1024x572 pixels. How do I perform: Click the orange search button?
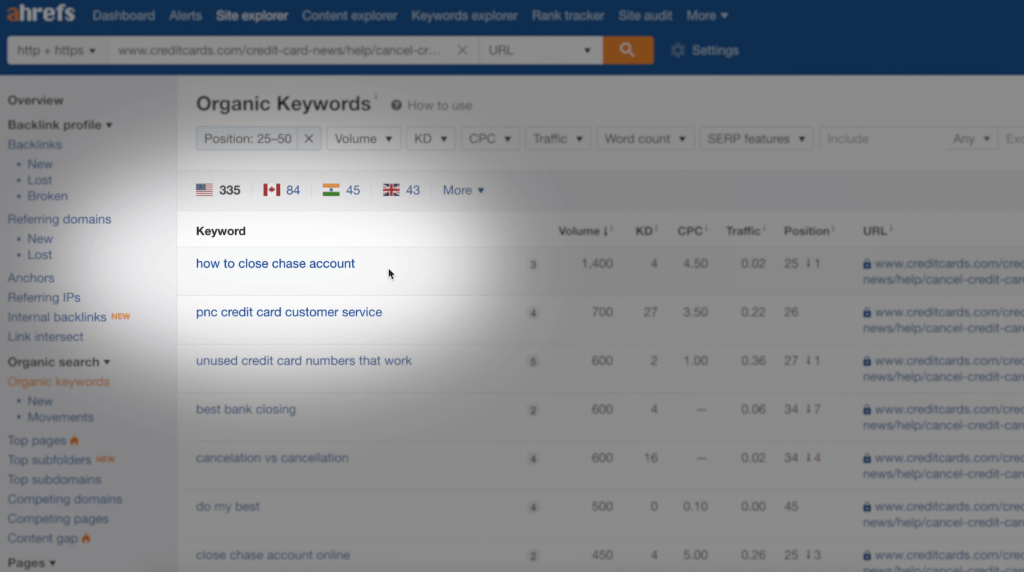[x=628, y=50]
